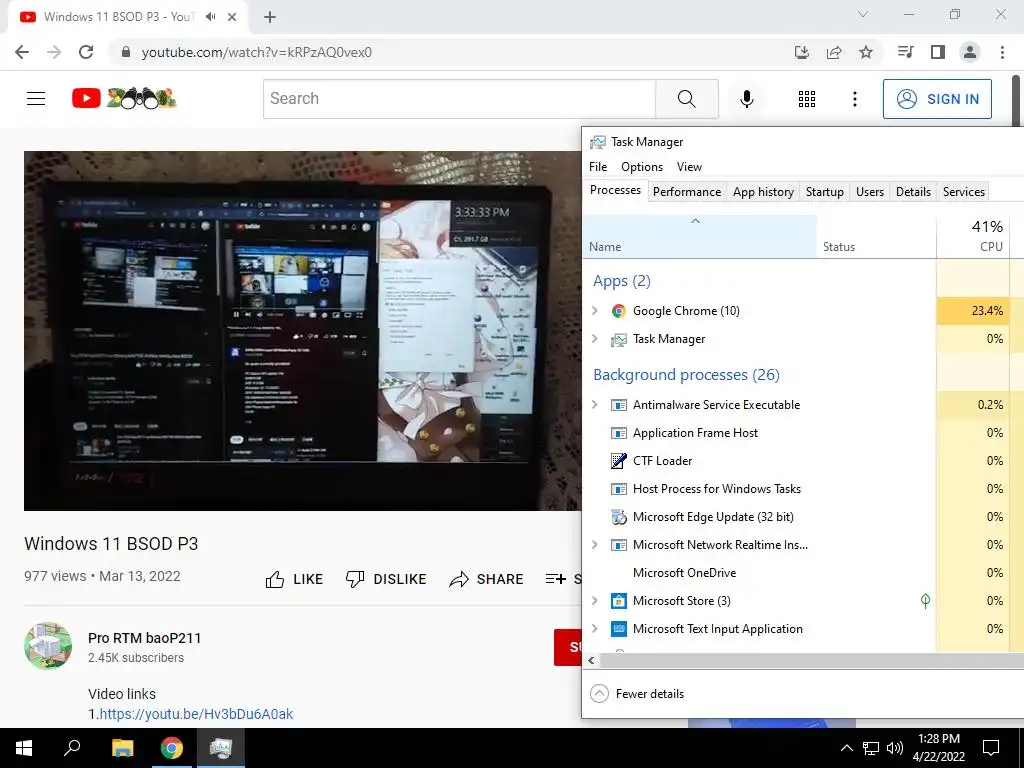Expand Antimalware Service Executable row
Image resolution: width=1024 pixels, height=768 pixels.
pyautogui.click(x=594, y=405)
